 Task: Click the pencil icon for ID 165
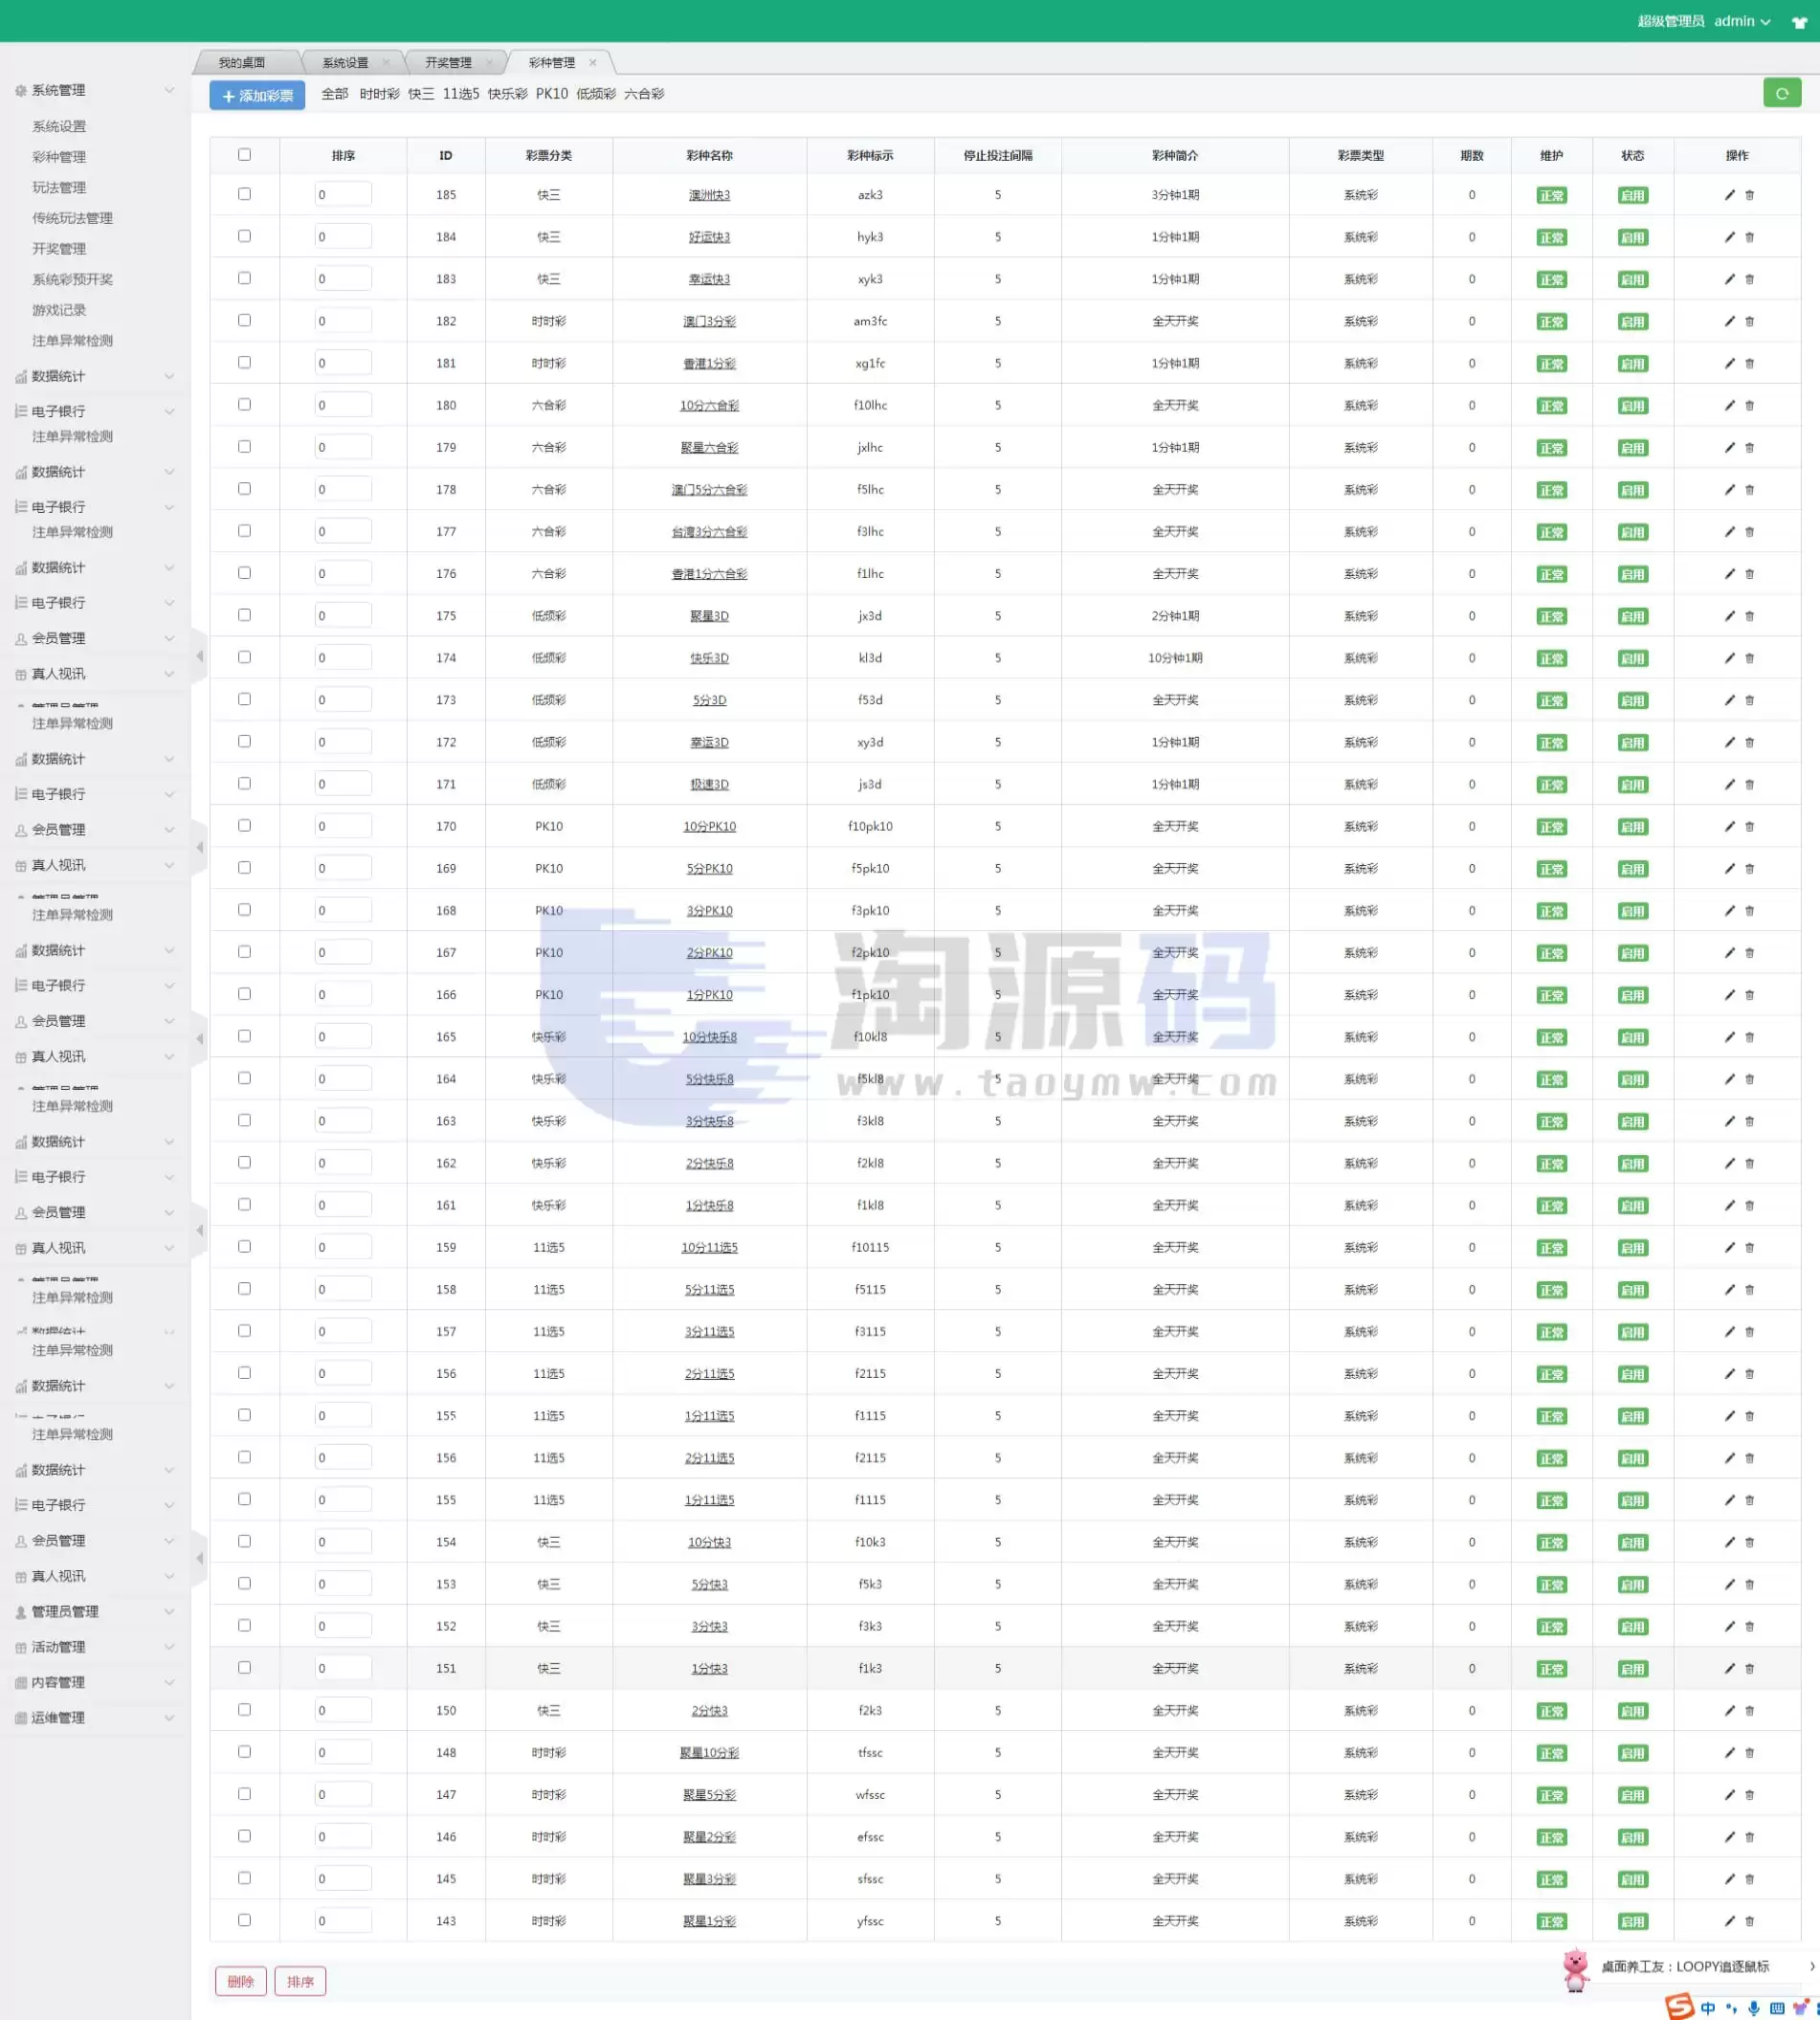(1729, 1037)
